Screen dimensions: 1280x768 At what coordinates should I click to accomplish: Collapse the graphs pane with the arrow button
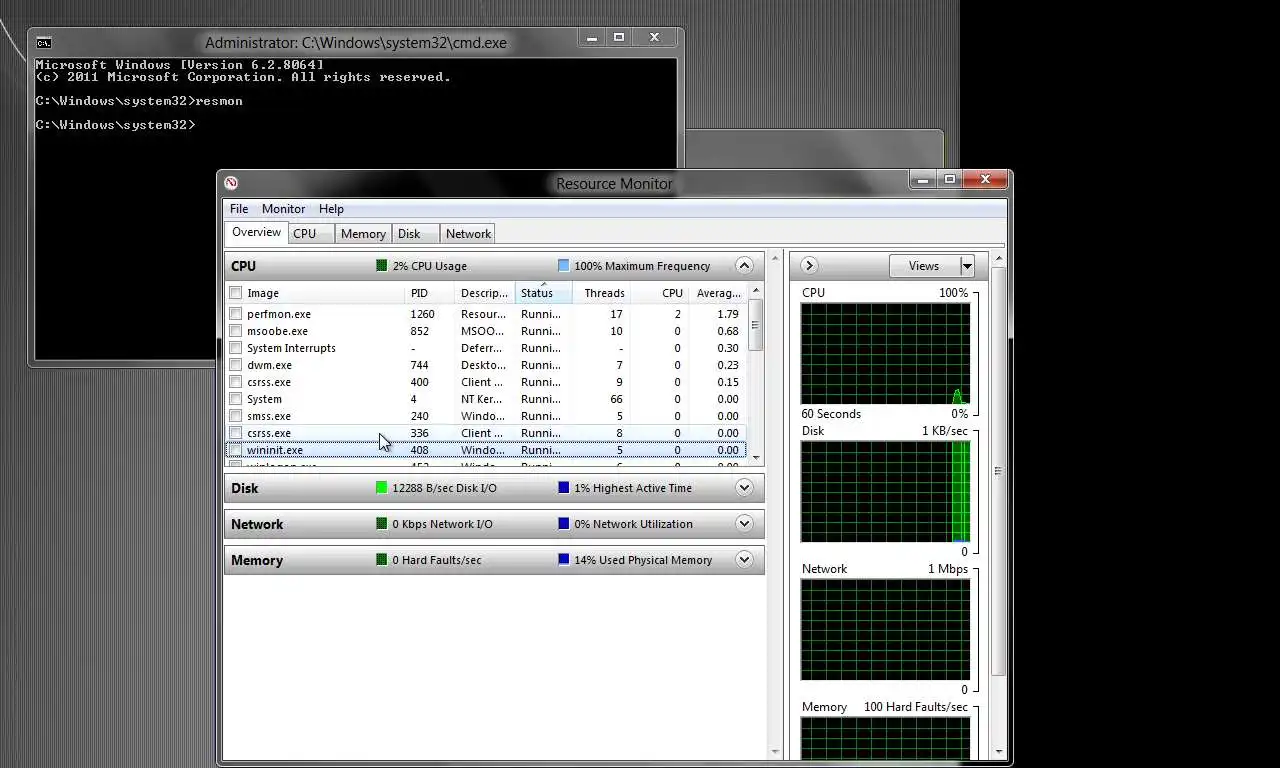pyautogui.click(x=809, y=266)
